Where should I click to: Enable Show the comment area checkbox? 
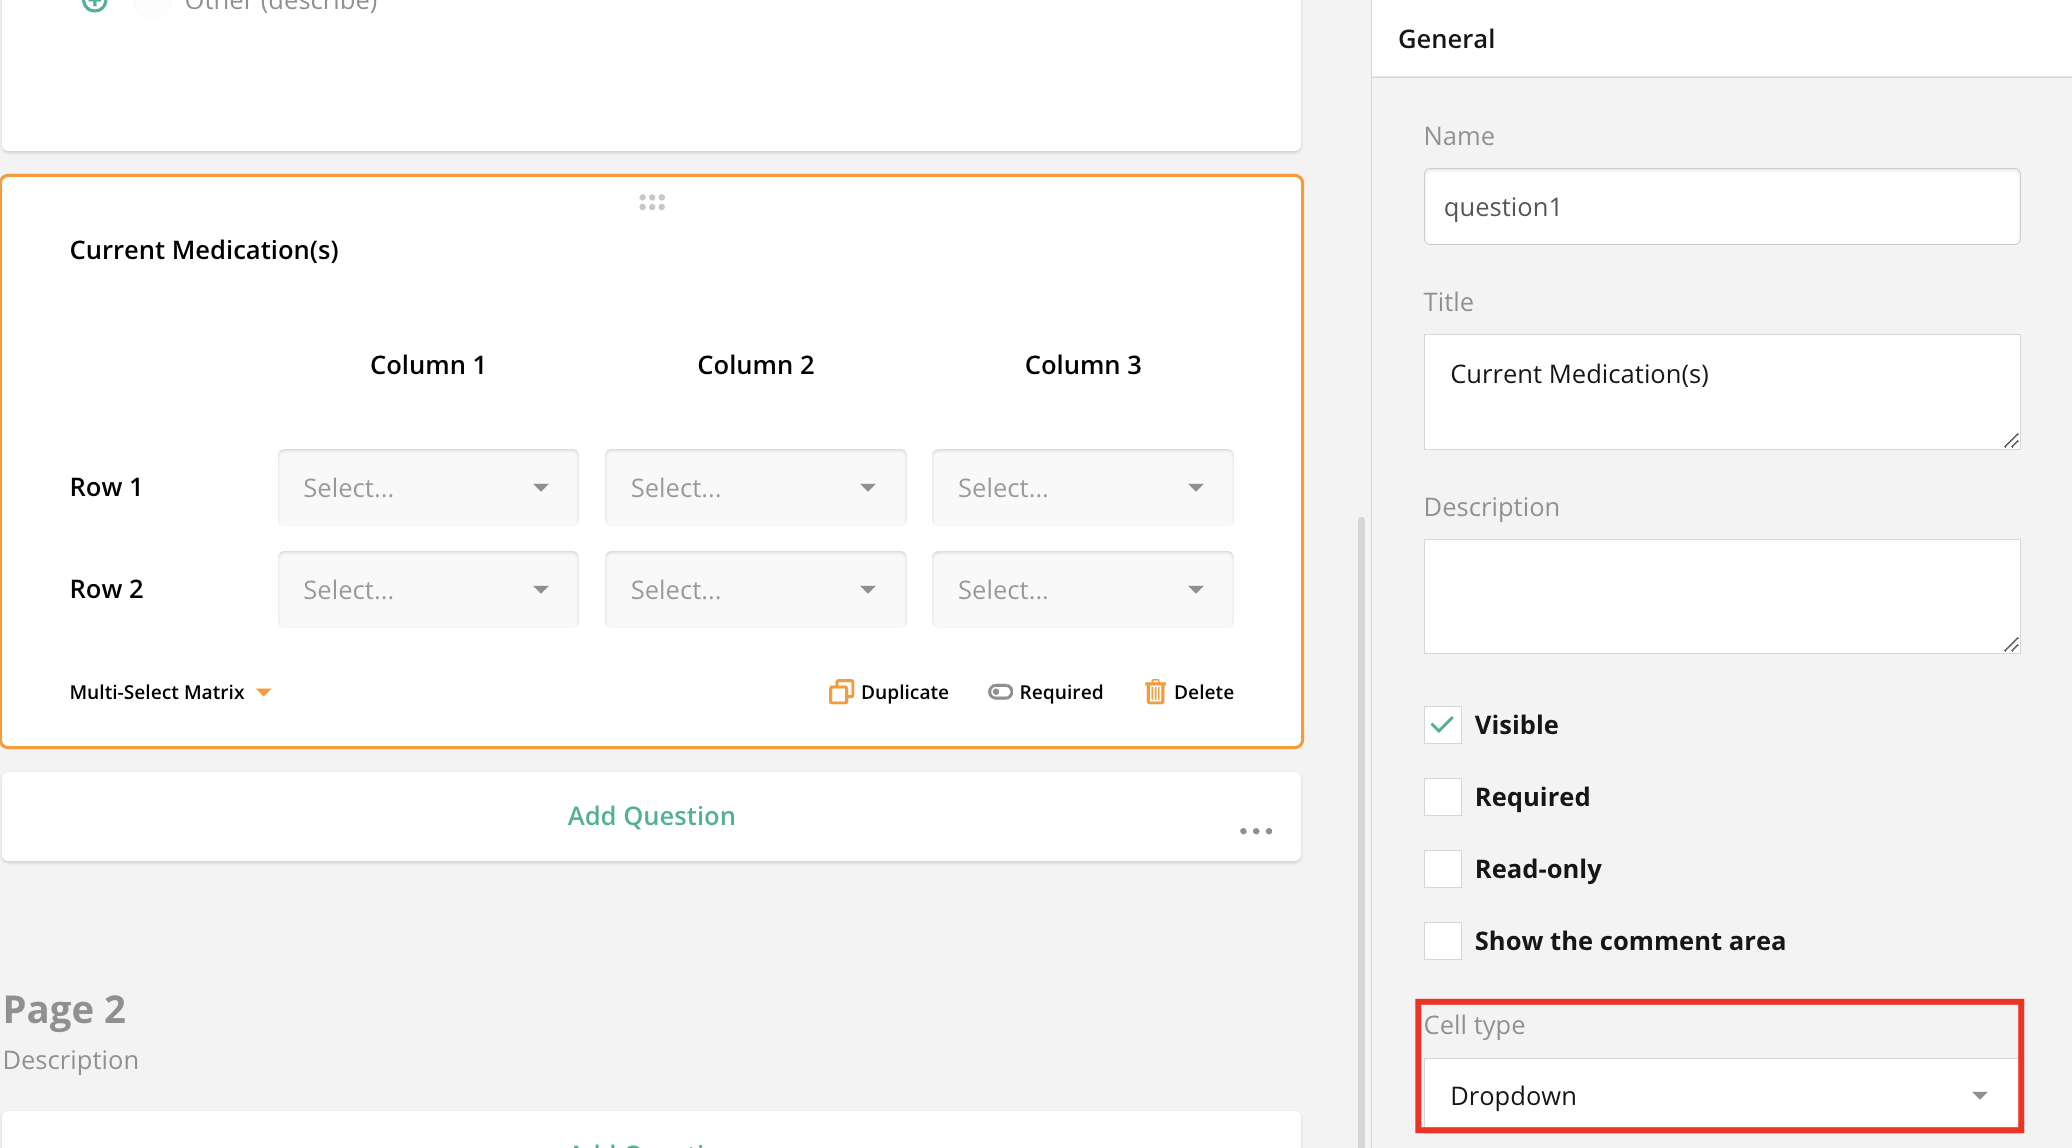point(1442,941)
